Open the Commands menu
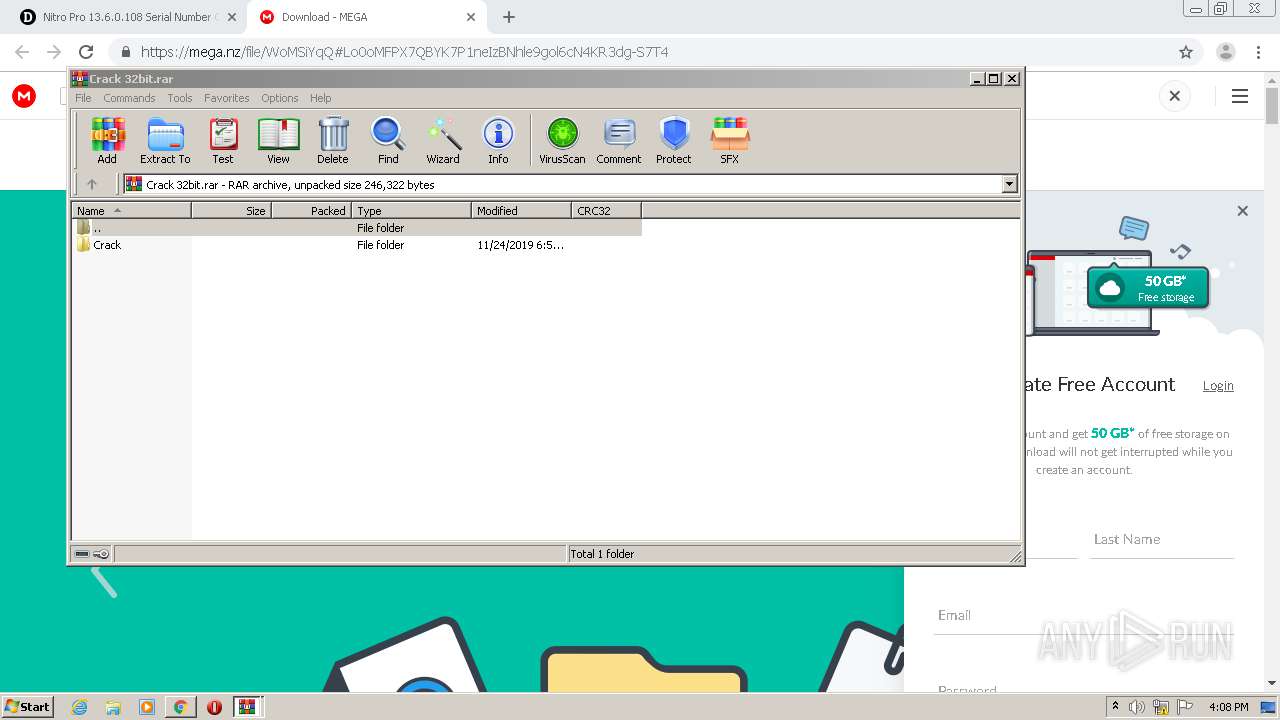This screenshot has width=1280, height=720. (129, 98)
